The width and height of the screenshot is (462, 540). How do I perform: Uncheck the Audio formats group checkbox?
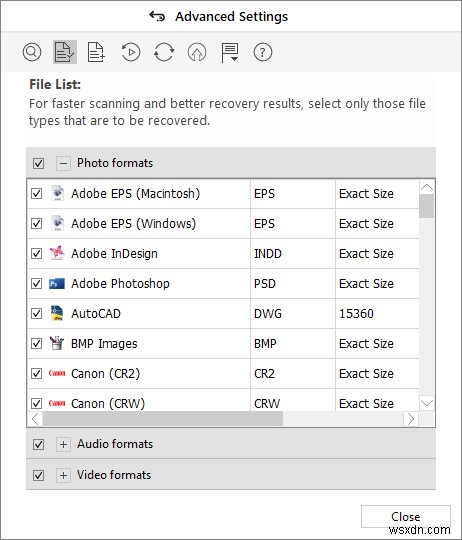[38, 444]
